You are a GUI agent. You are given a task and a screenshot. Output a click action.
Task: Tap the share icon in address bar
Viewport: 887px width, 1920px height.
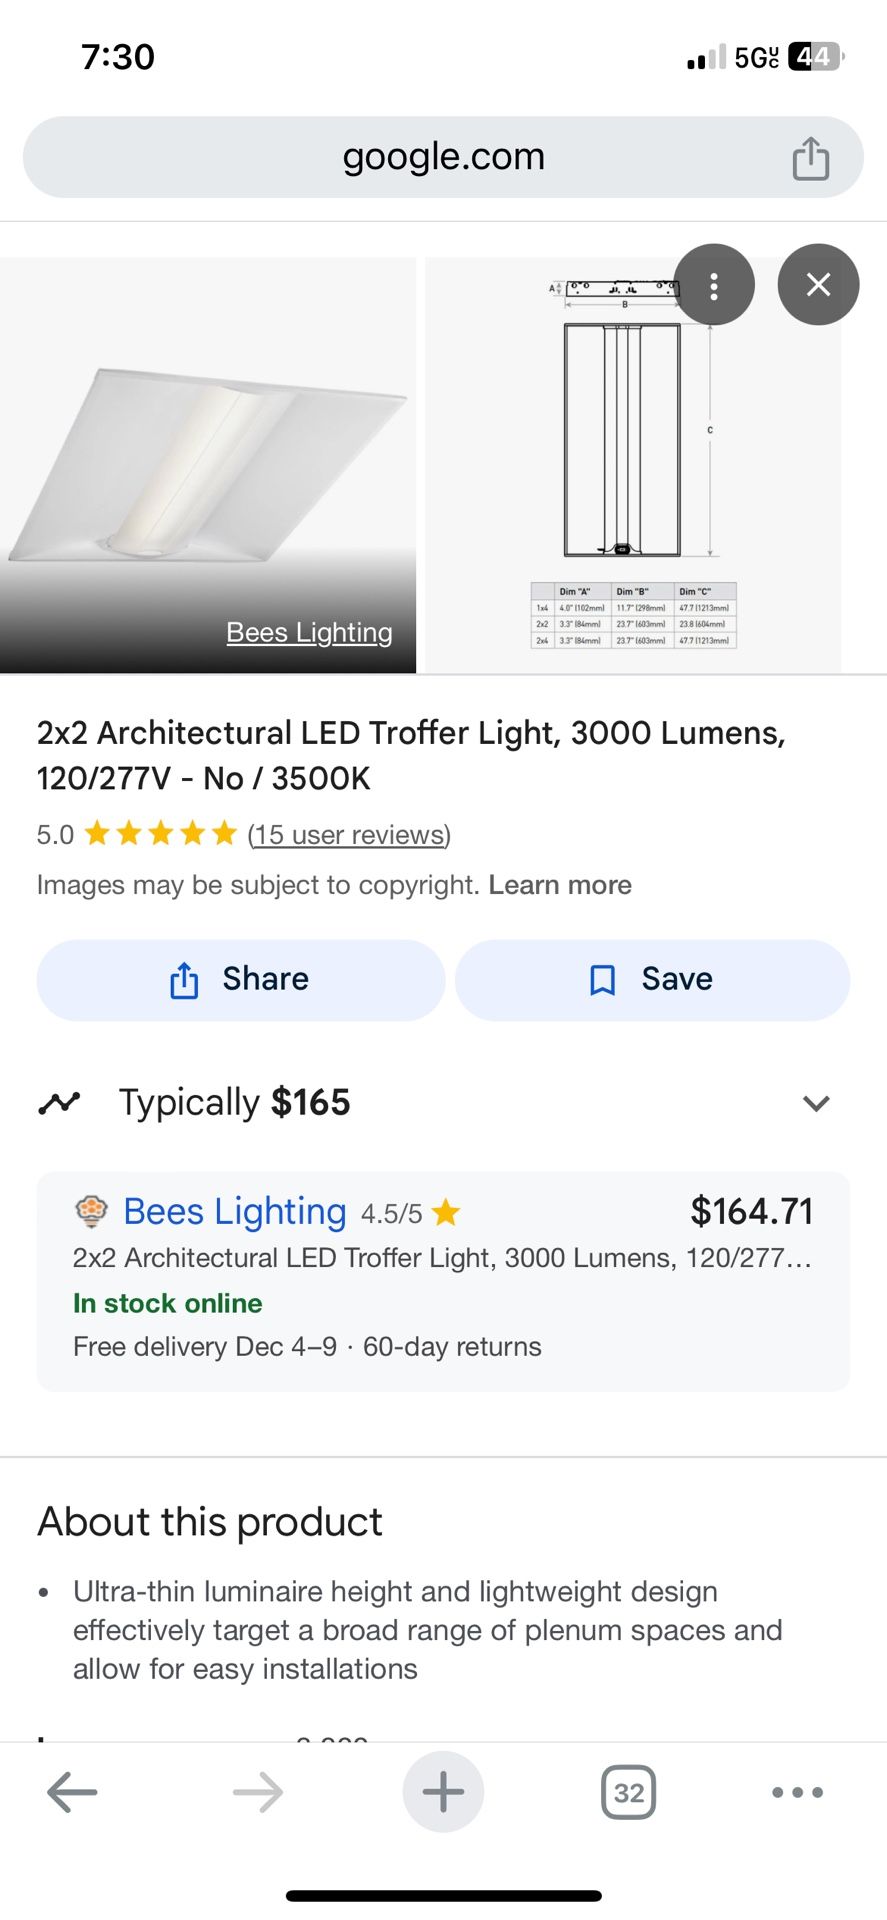[810, 158]
